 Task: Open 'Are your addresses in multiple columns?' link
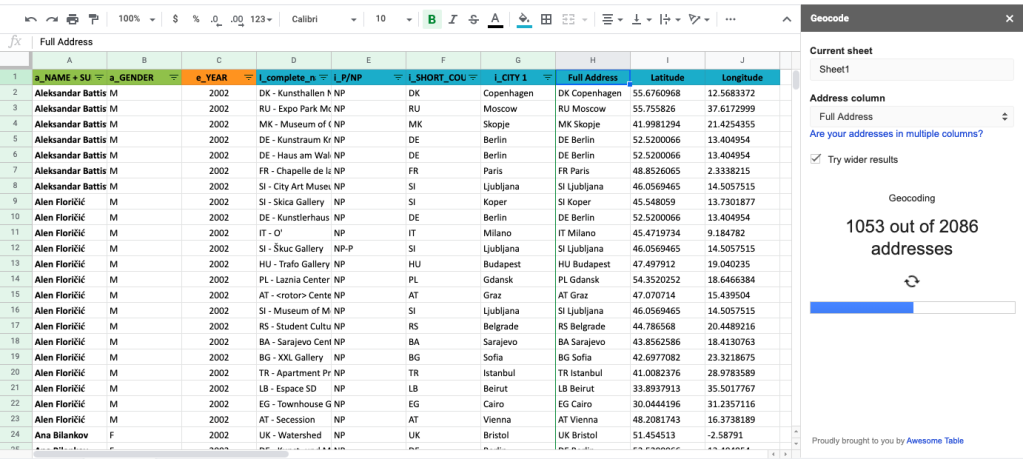[x=896, y=134]
